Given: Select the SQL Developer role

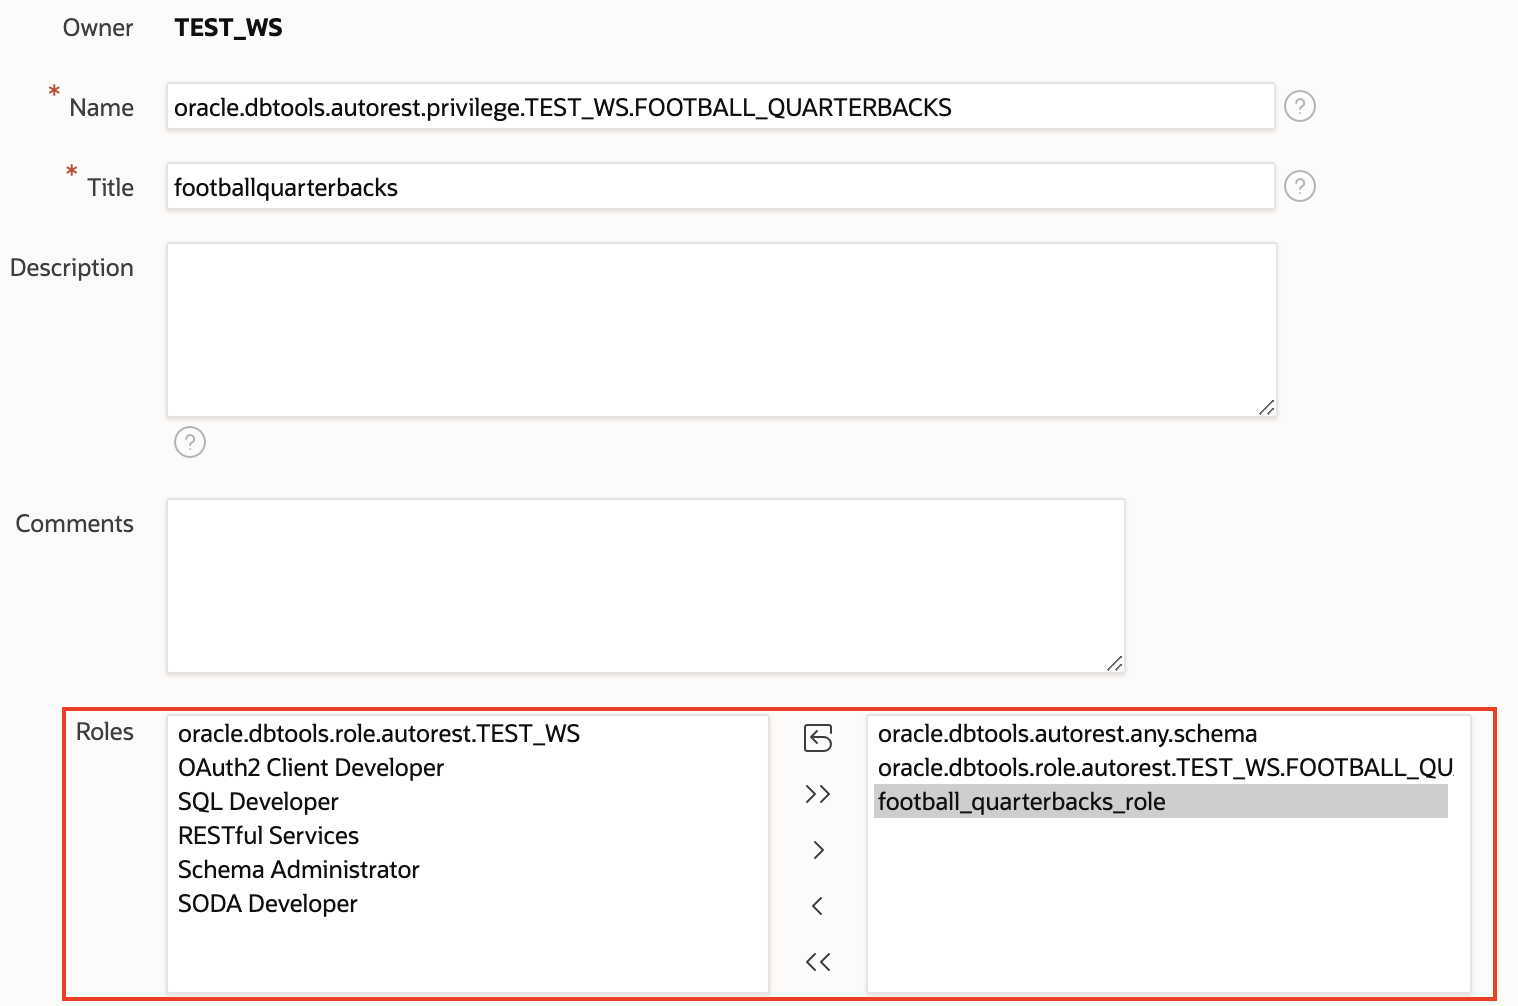Looking at the screenshot, I should tap(257, 801).
